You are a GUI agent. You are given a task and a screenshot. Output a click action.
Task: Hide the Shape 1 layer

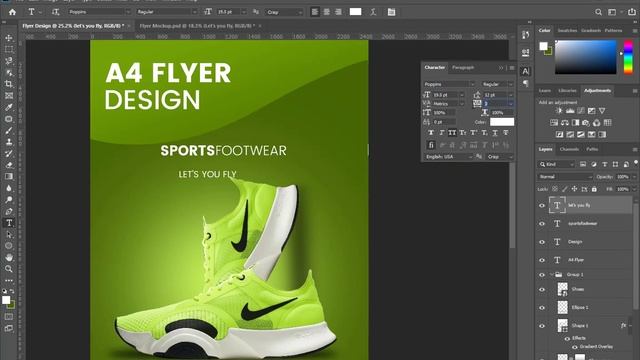point(542,326)
